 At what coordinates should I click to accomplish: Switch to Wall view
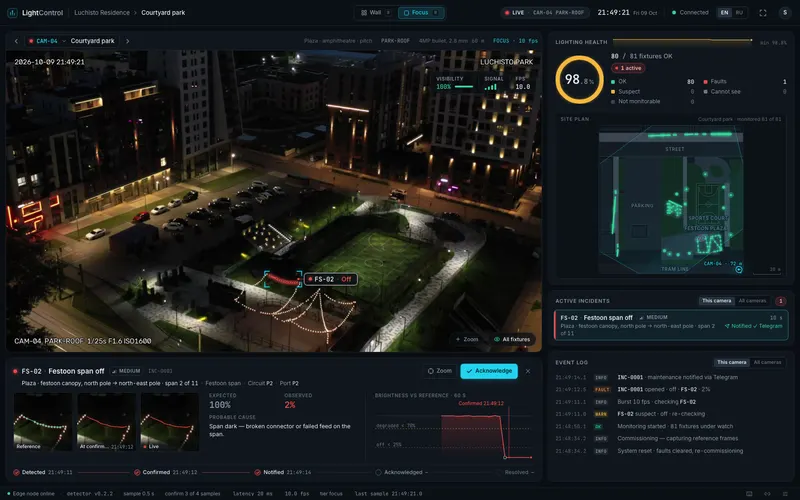pos(376,13)
